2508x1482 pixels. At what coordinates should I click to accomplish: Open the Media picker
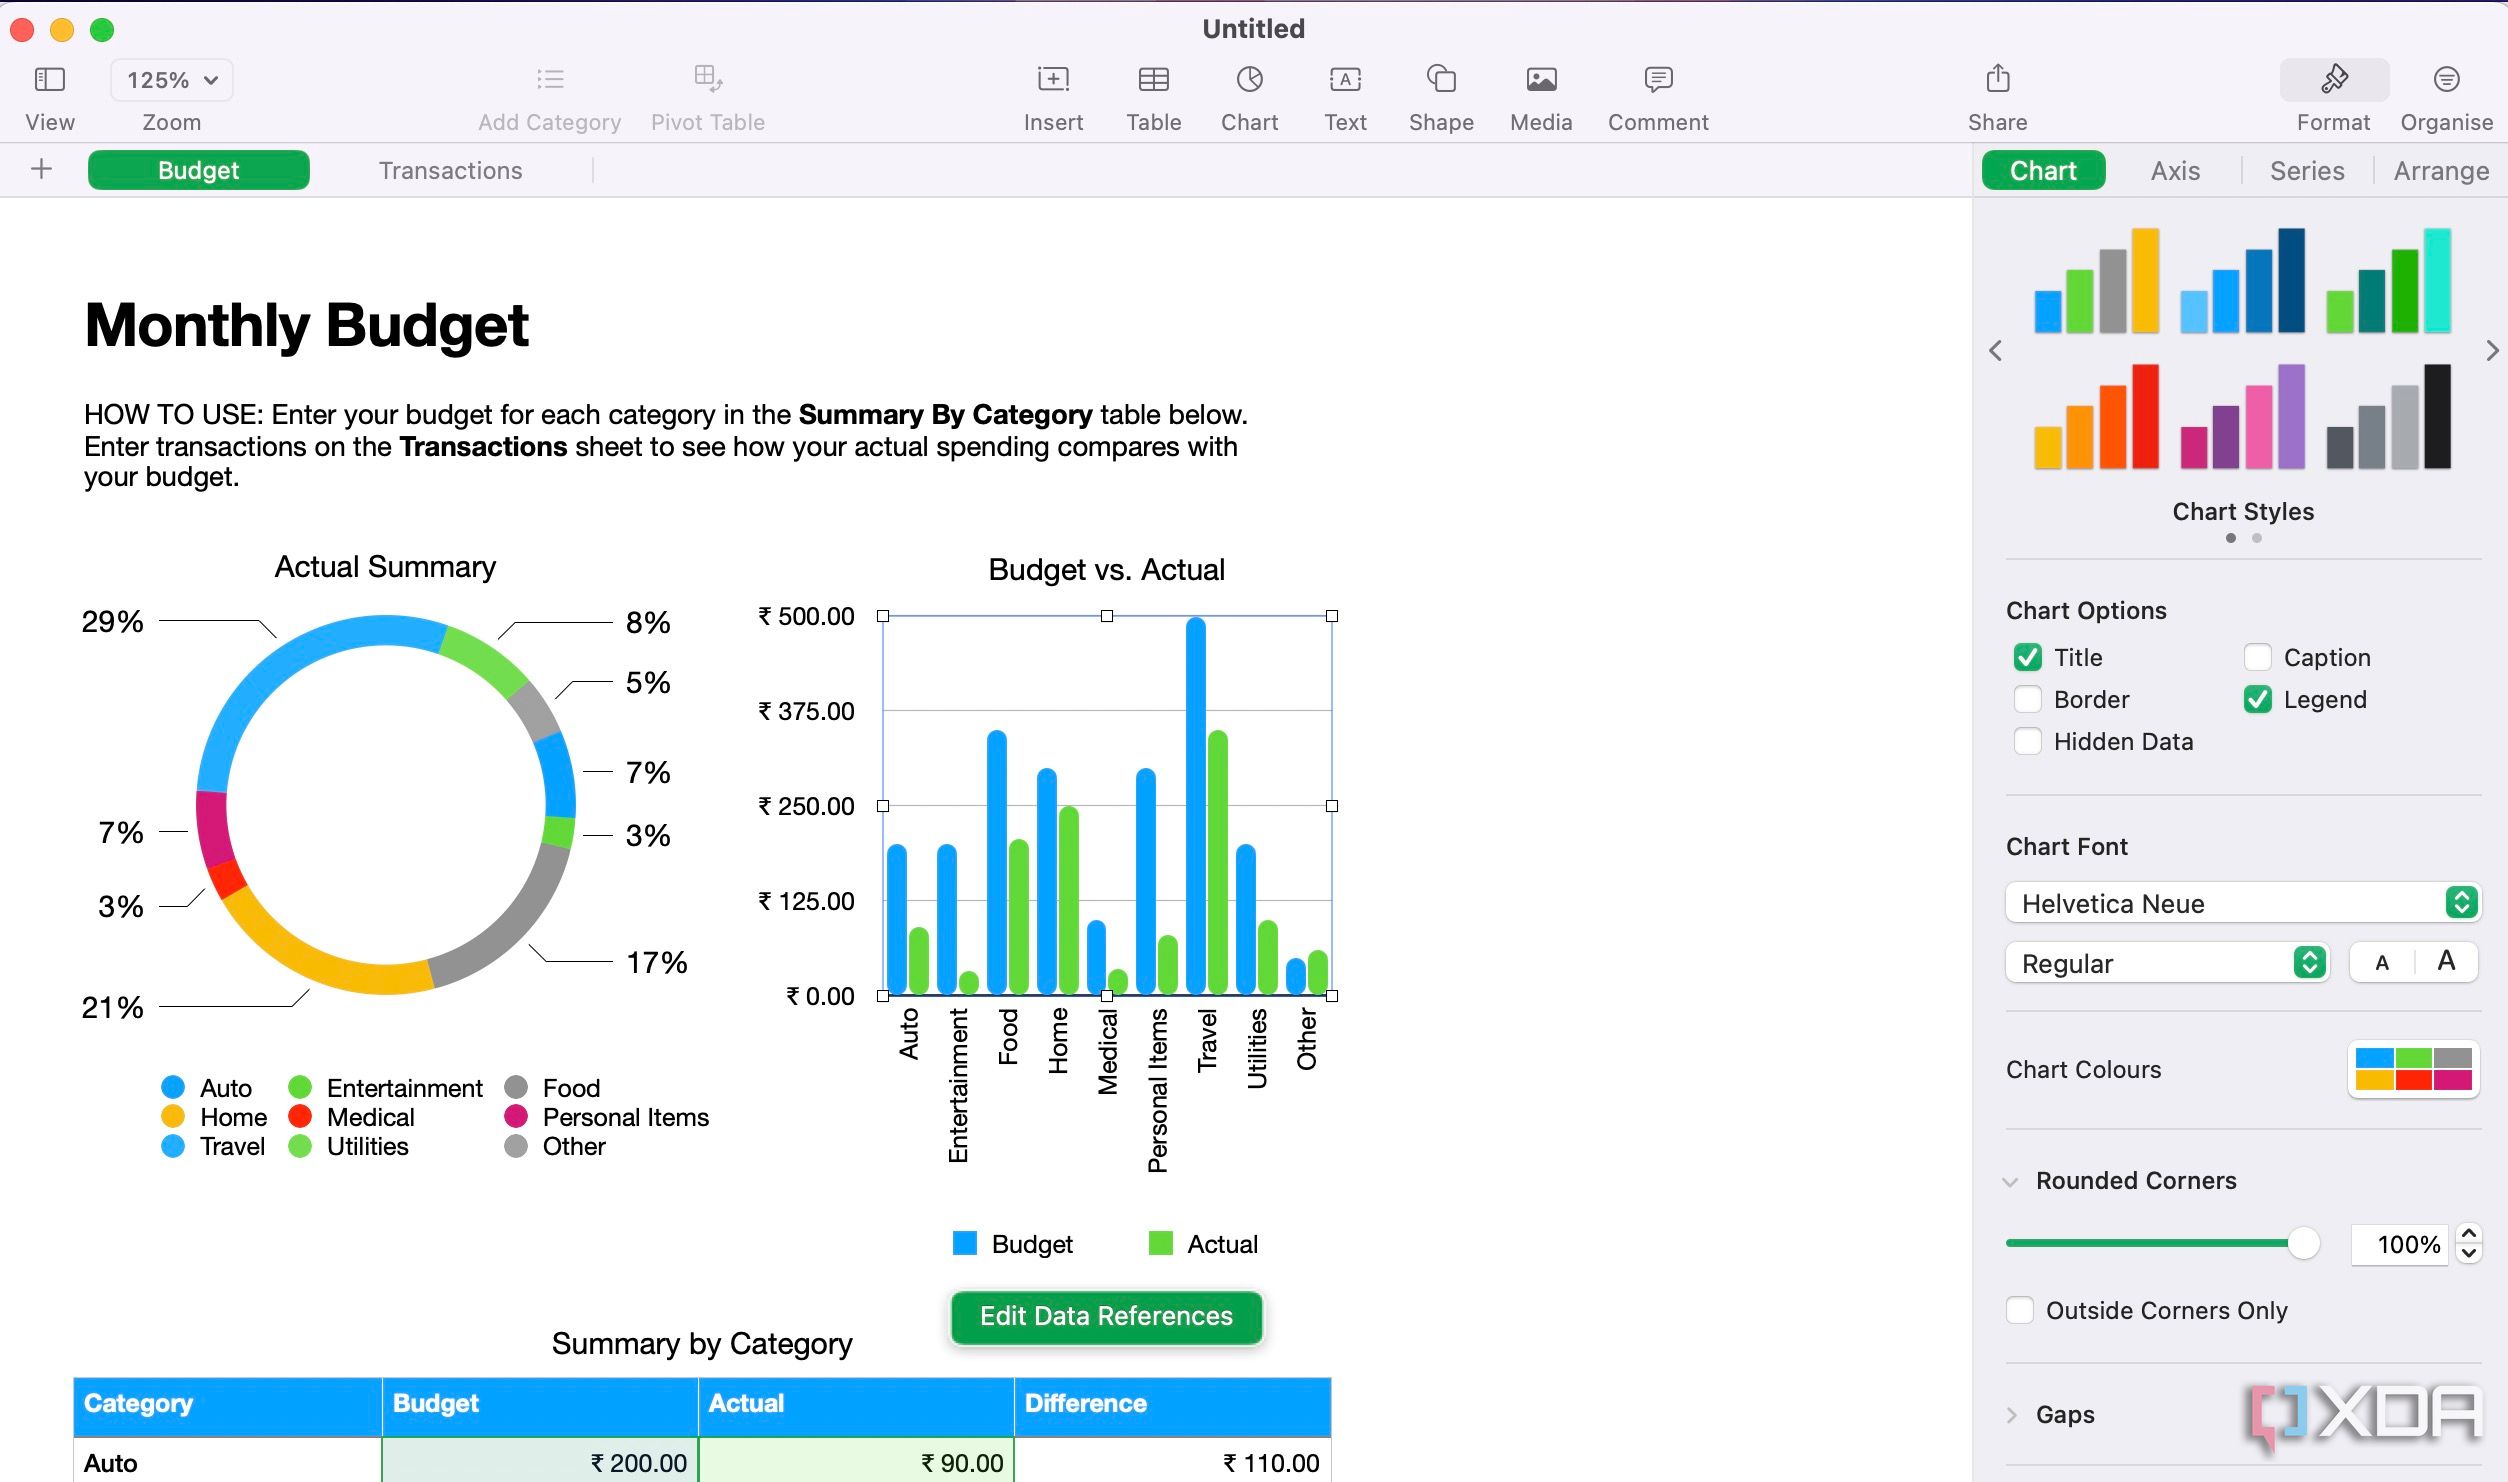pos(1541,79)
